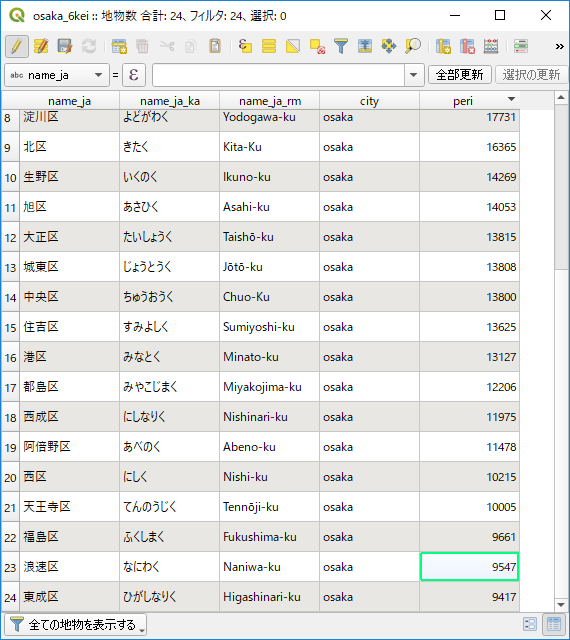
Task: Select all features with yellow rows icon
Action: click(269, 46)
